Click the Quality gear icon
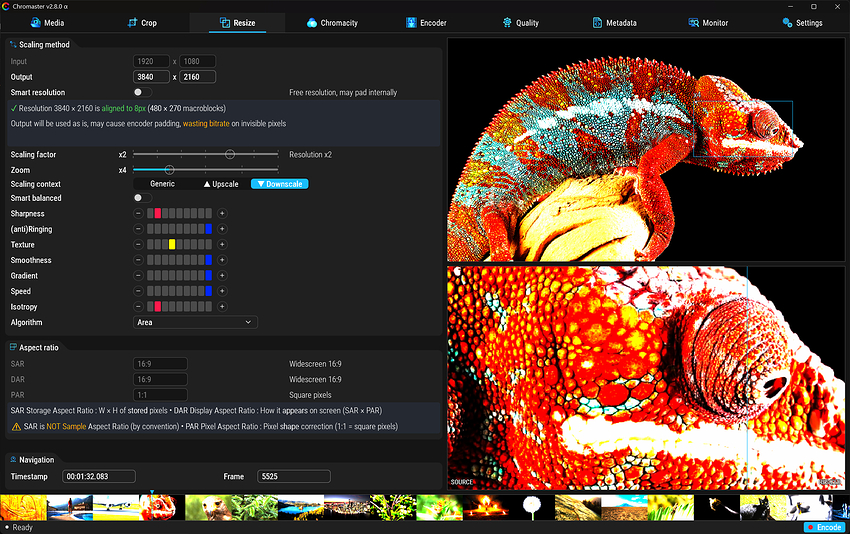Screen dimensions: 850x534 507,23
